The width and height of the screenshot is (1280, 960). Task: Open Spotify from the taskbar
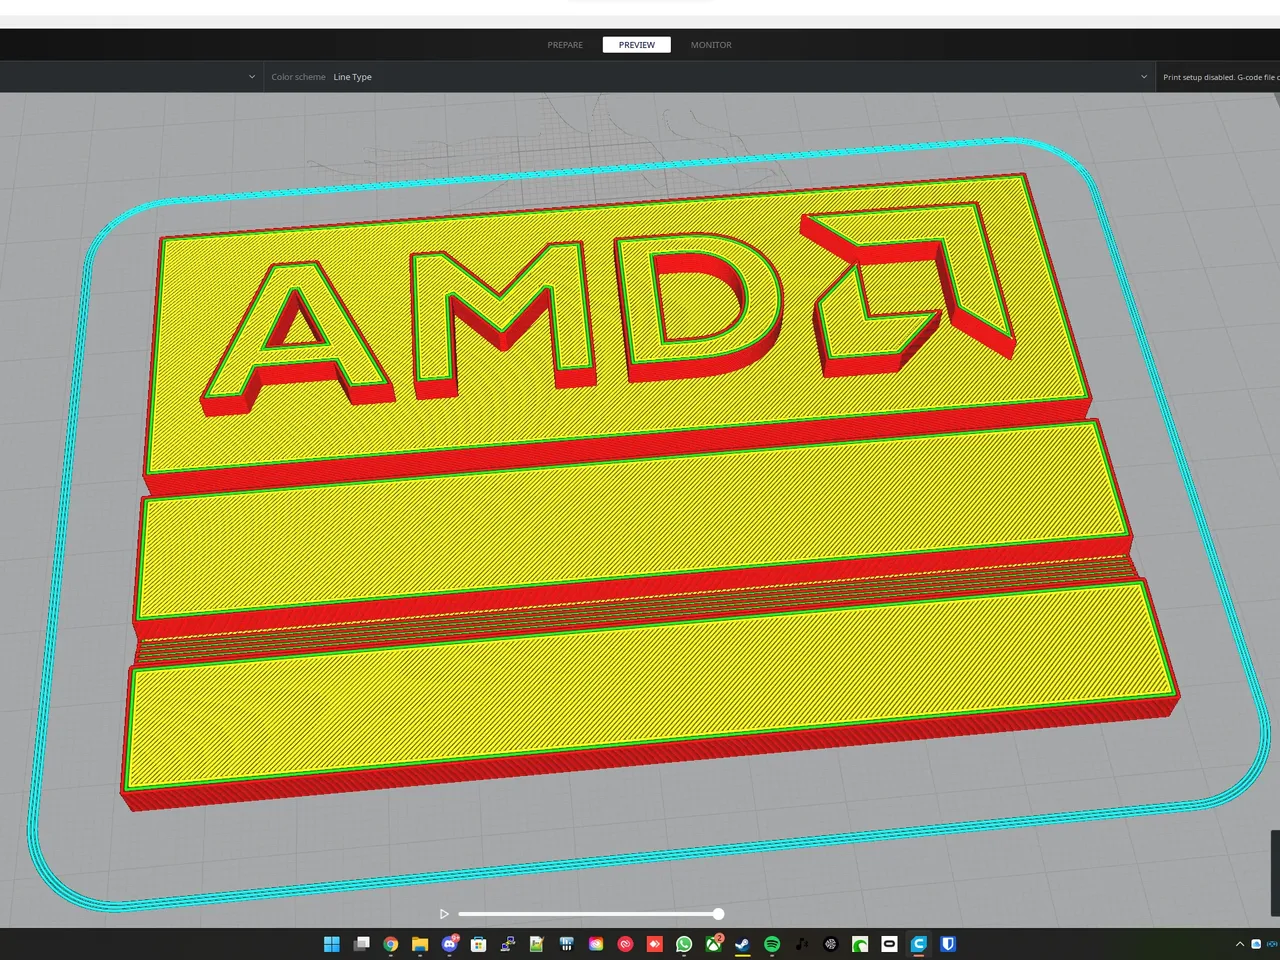772,944
